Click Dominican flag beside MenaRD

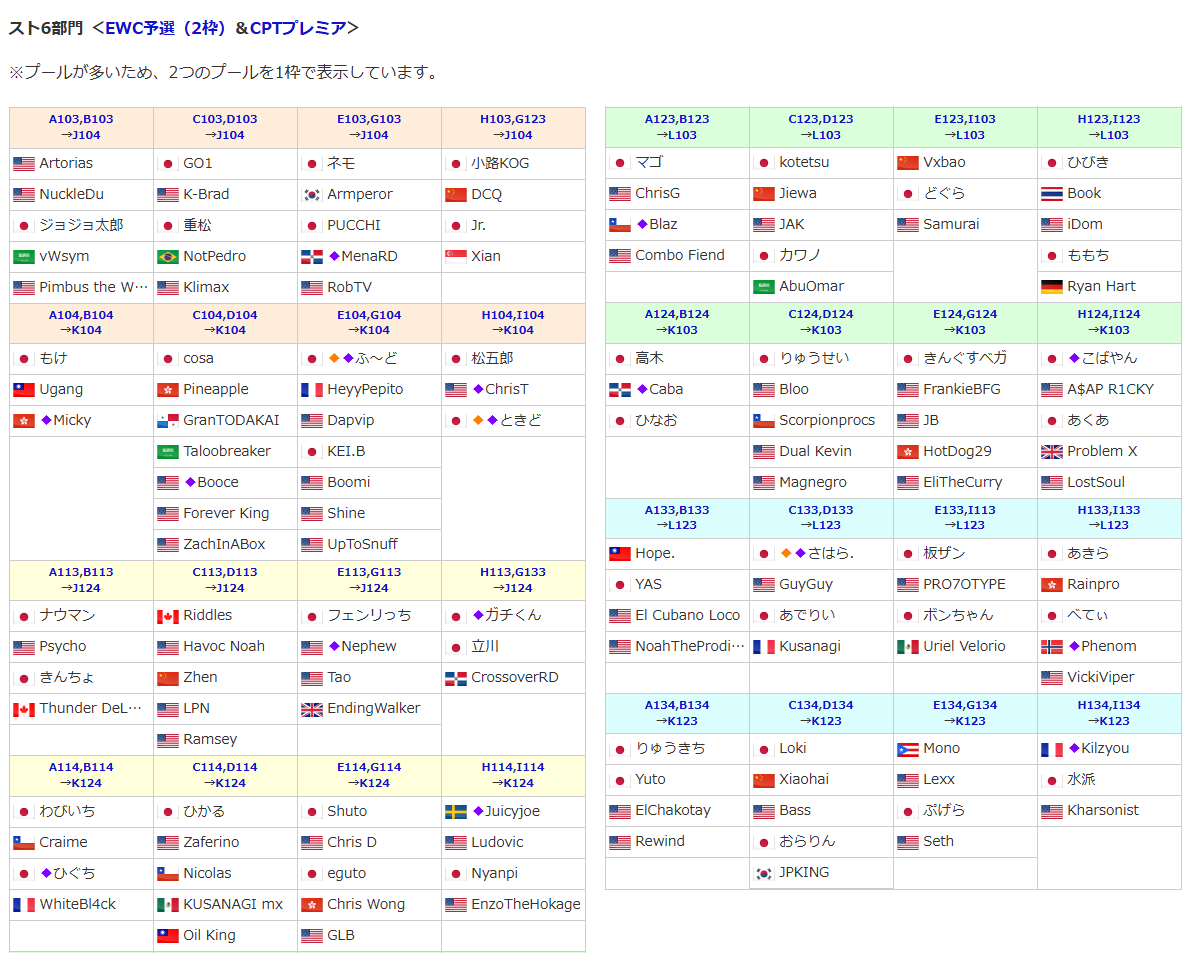point(312,257)
